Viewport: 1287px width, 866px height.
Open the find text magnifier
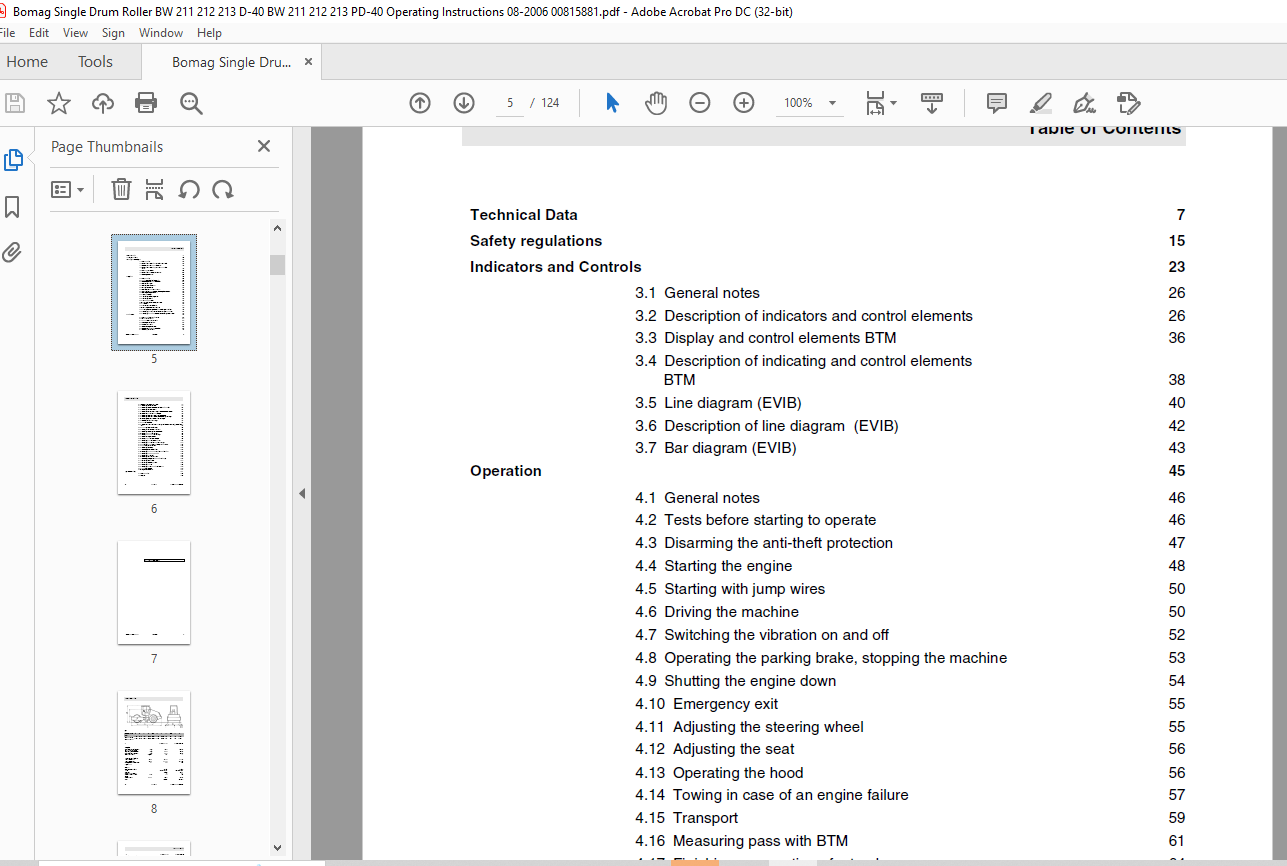pos(191,103)
